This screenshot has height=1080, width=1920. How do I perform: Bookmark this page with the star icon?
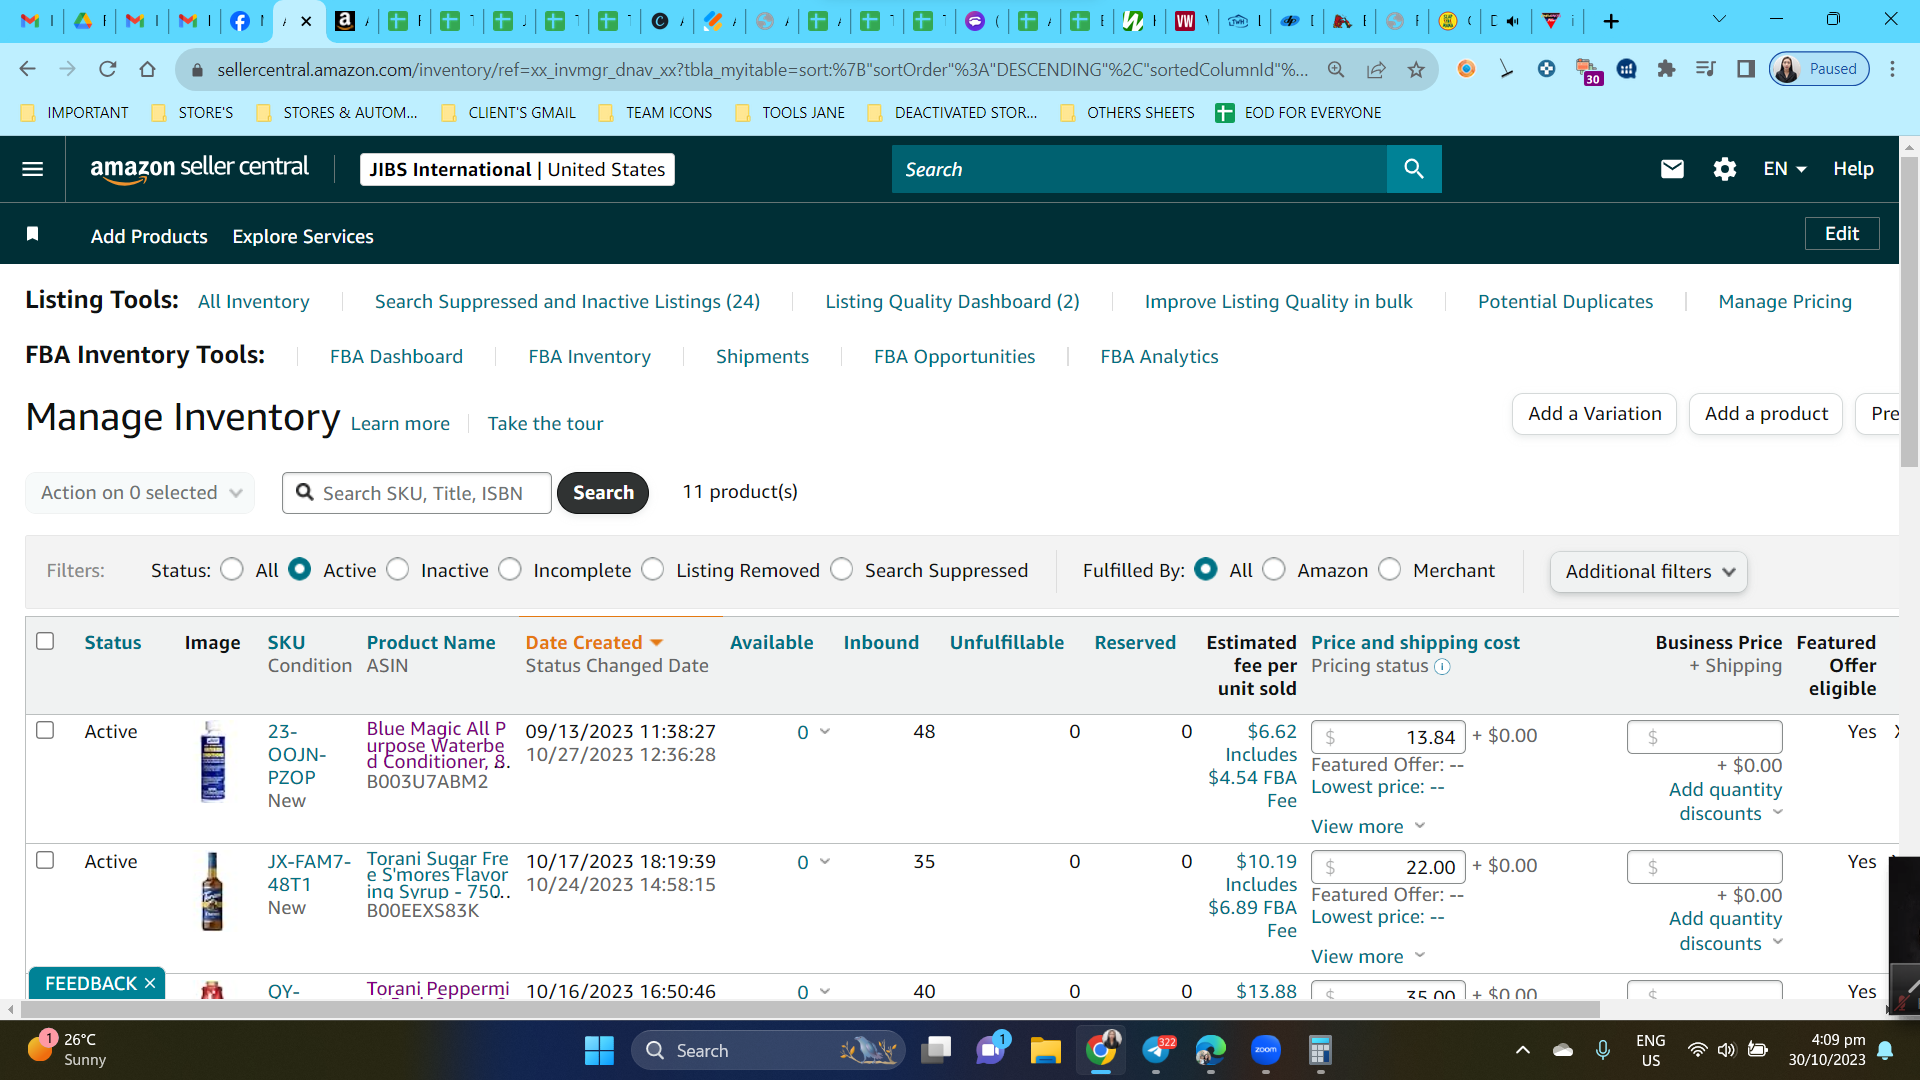(x=1416, y=69)
